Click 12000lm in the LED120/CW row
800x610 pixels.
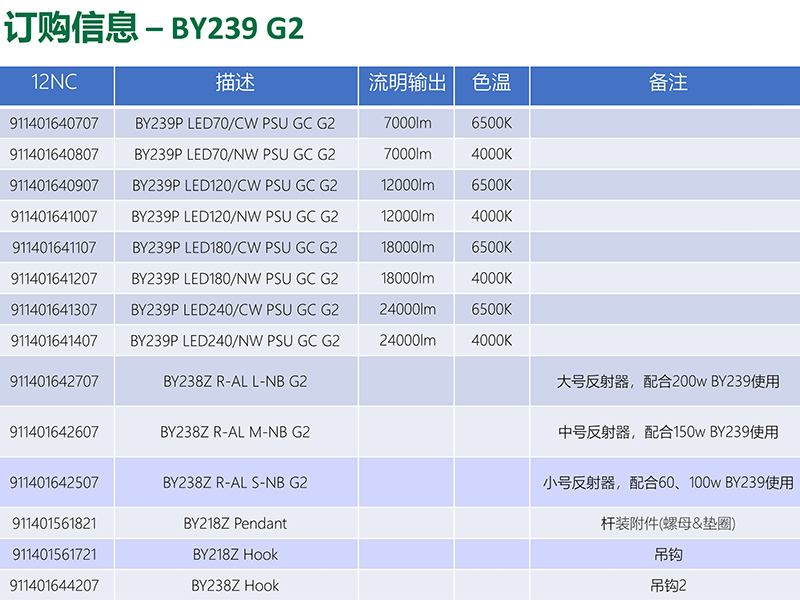407,186
